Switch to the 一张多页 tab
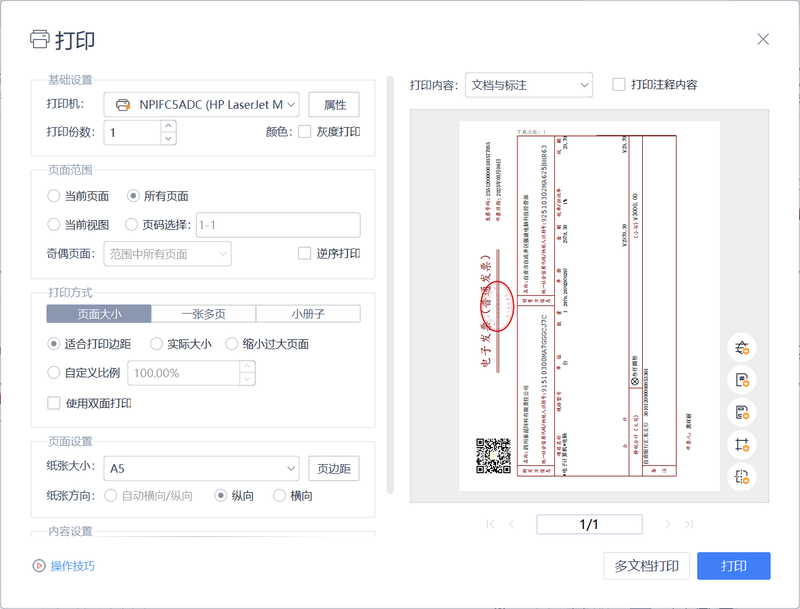This screenshot has height=609, width=800. click(203, 314)
